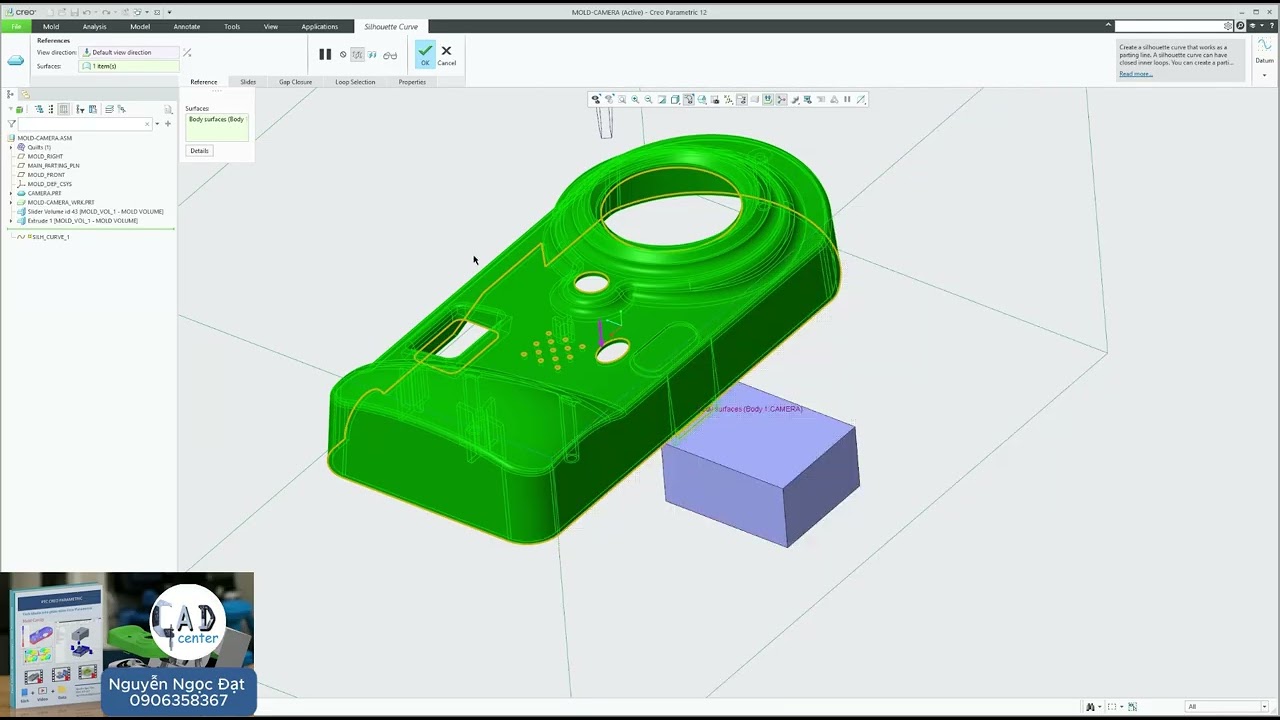Switch to the Analysis ribbon tab
The width and height of the screenshot is (1280, 720).
[94, 26]
